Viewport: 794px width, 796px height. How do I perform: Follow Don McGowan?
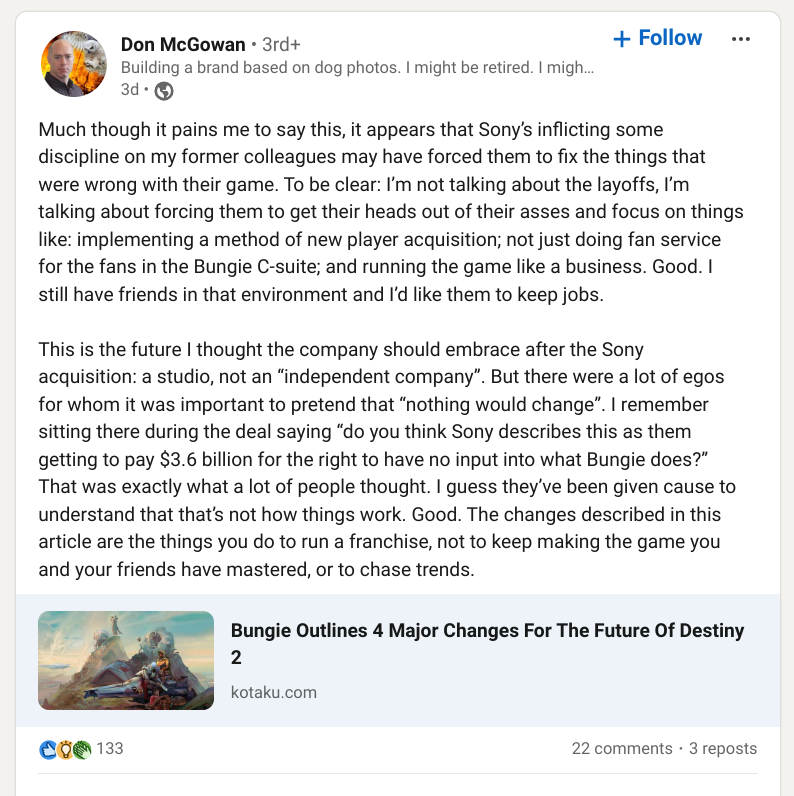658,38
